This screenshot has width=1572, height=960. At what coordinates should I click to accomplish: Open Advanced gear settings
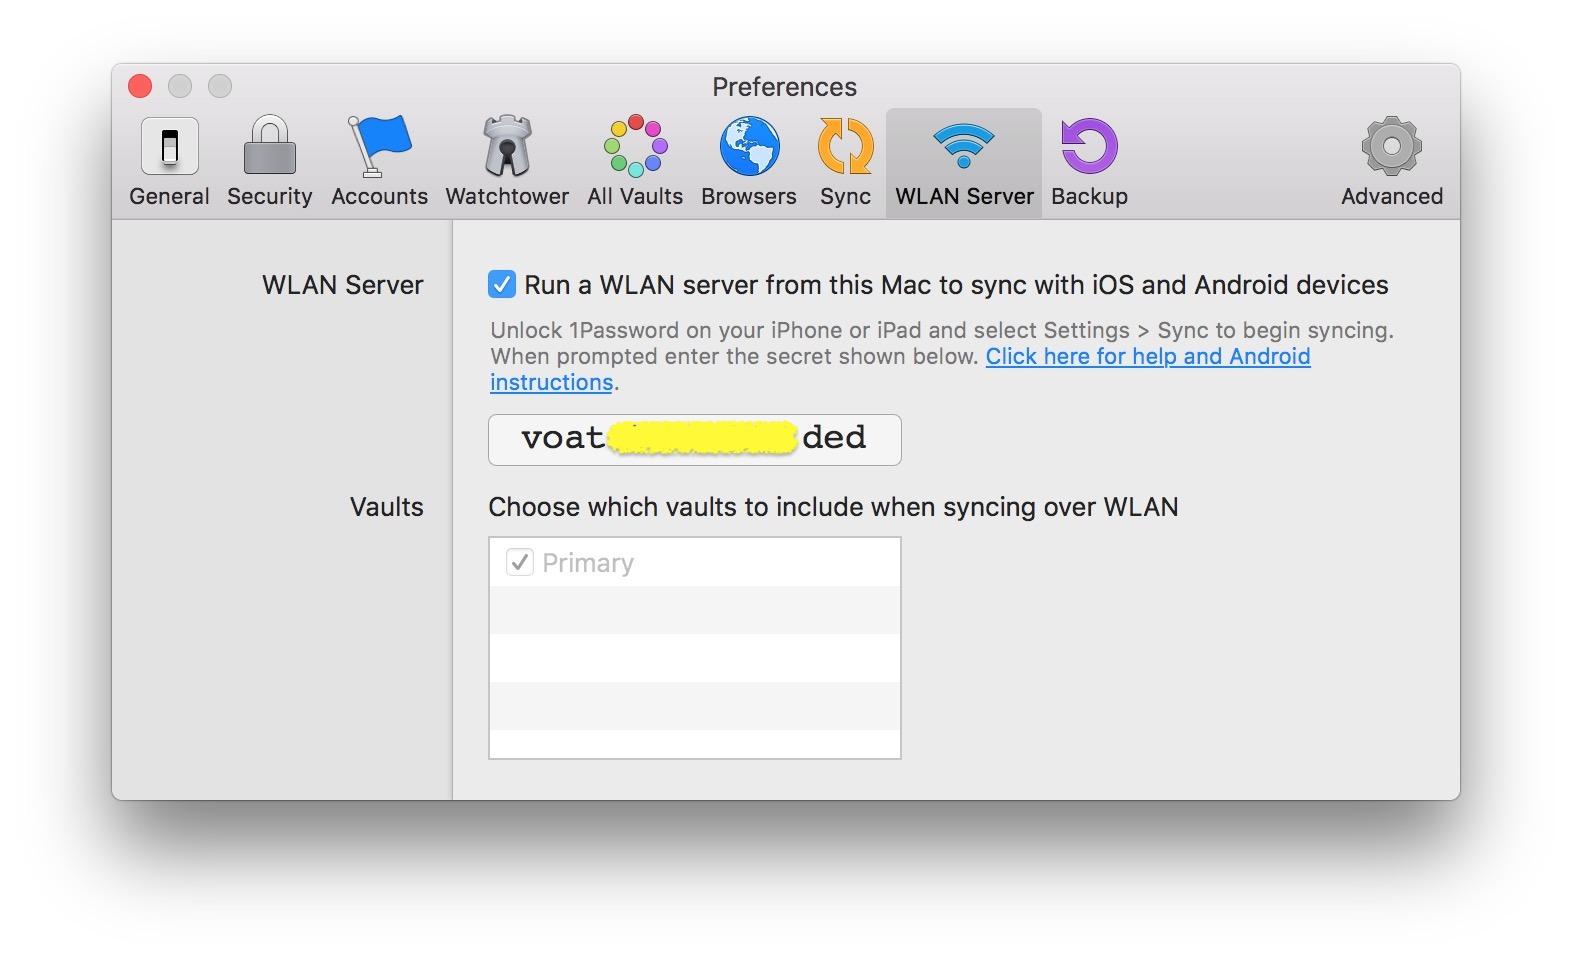1391,162
